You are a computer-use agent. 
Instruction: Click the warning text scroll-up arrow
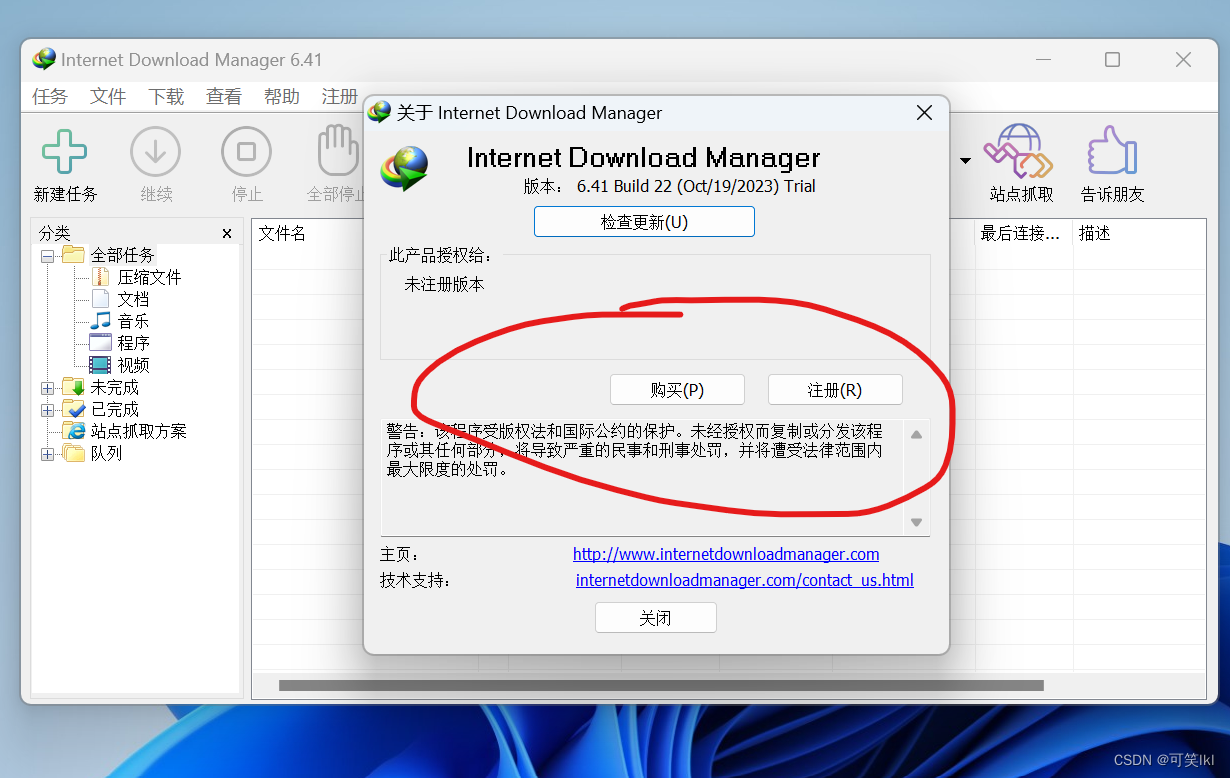coord(916,434)
